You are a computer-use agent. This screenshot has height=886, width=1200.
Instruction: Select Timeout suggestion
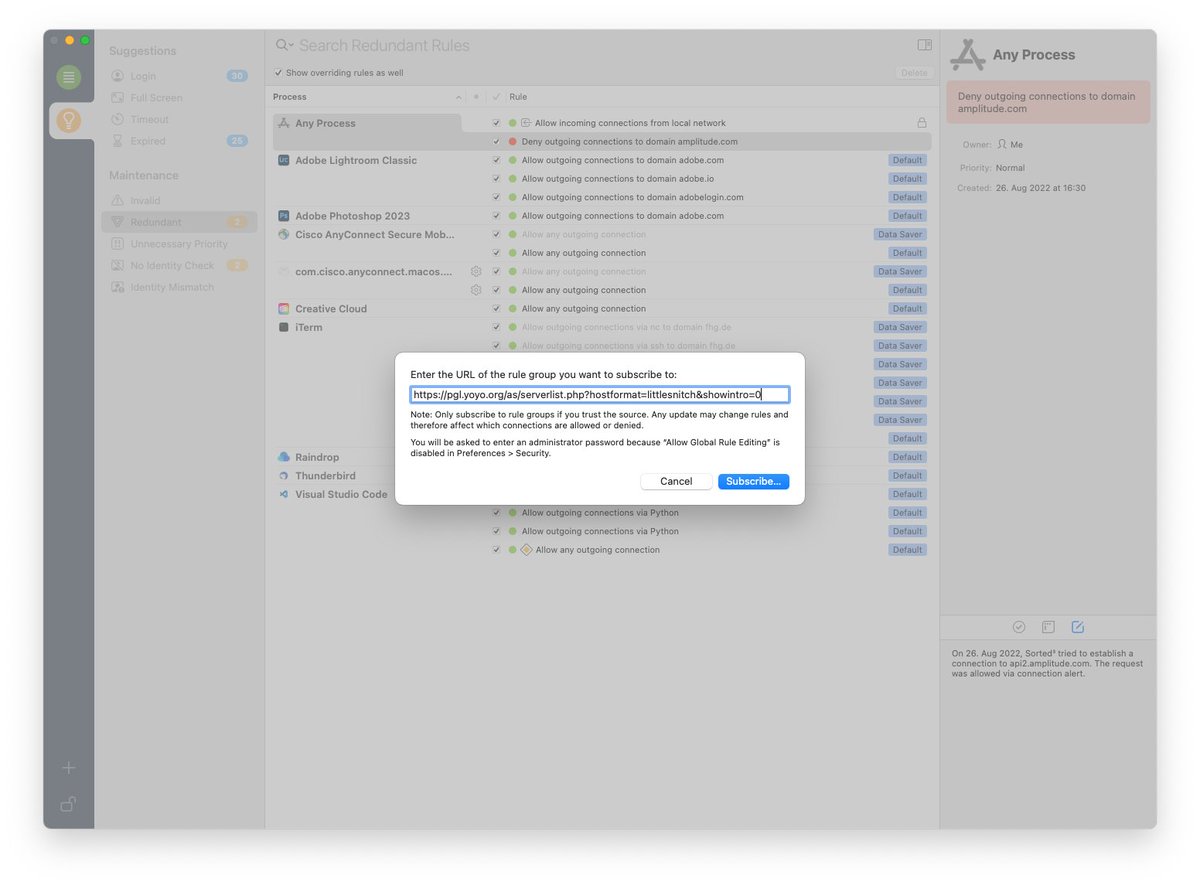[179, 119]
